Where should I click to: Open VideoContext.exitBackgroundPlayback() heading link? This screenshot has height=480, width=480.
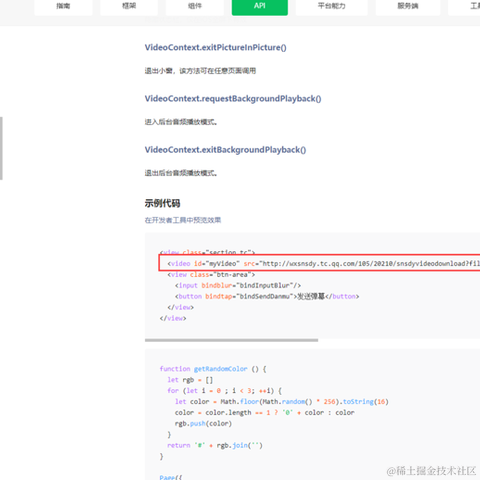225,150
